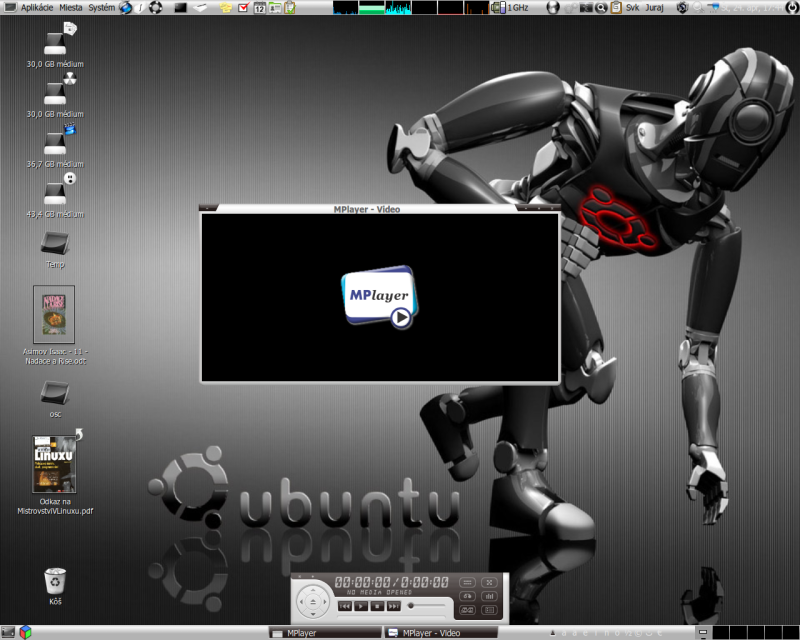Click the eject/open button in MPlayer dial
Image resolution: width=800 pixels, height=640 pixels.
tap(313, 602)
